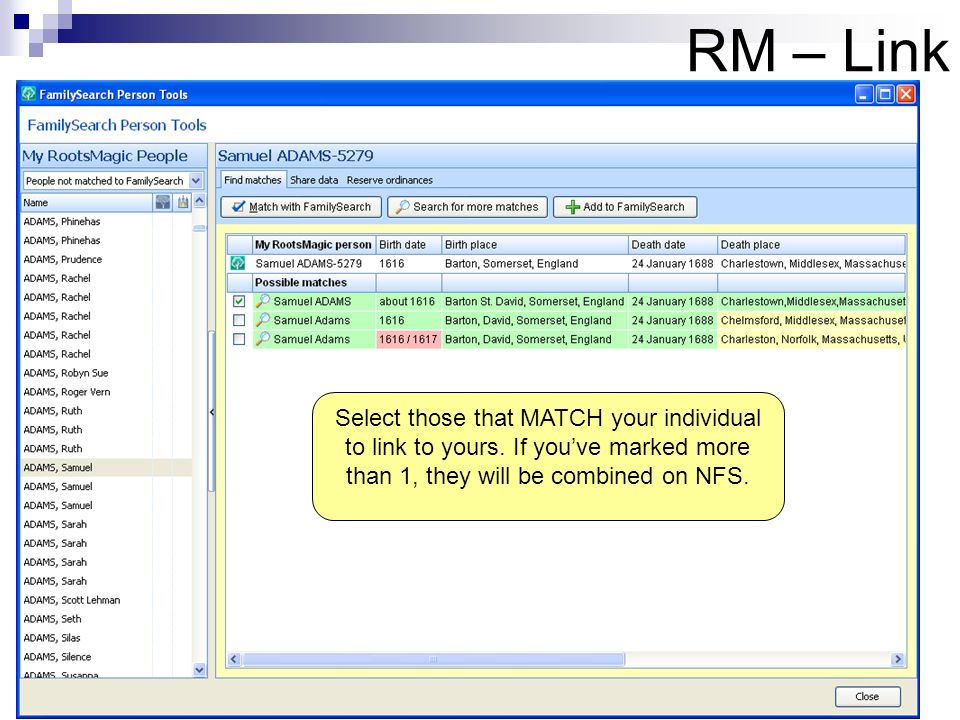Minimize the FamilySearch Person Tools window

point(864,94)
